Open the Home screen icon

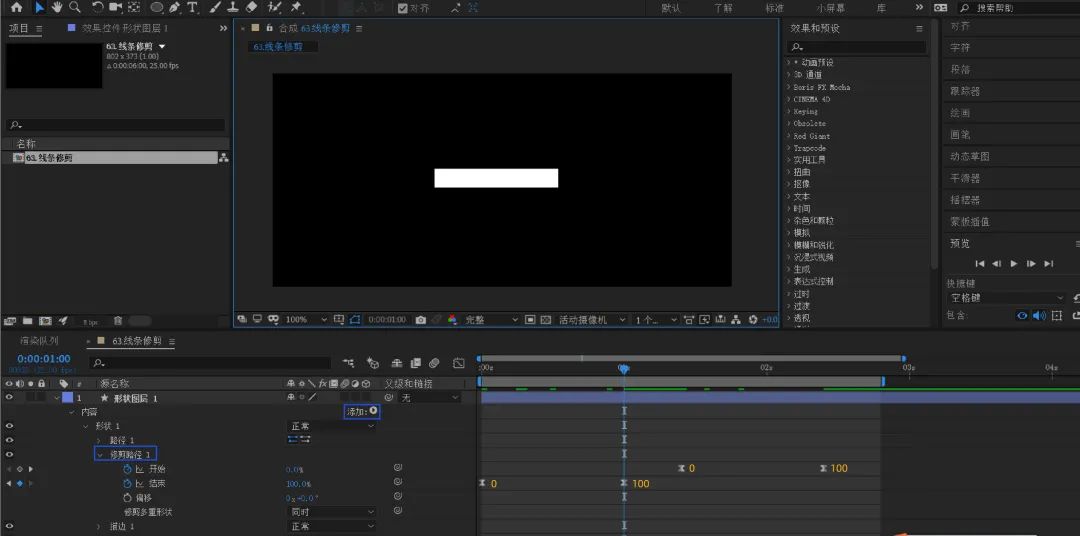pos(17,8)
